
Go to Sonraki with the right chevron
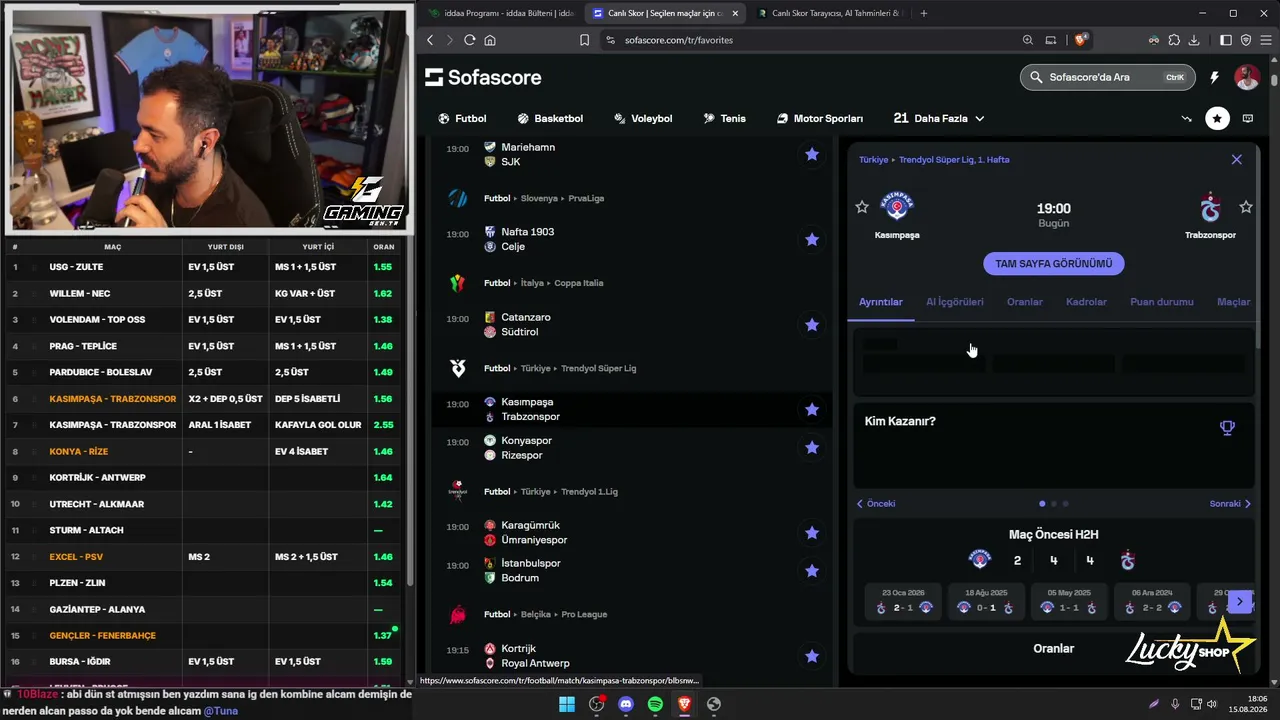[x=1230, y=504]
